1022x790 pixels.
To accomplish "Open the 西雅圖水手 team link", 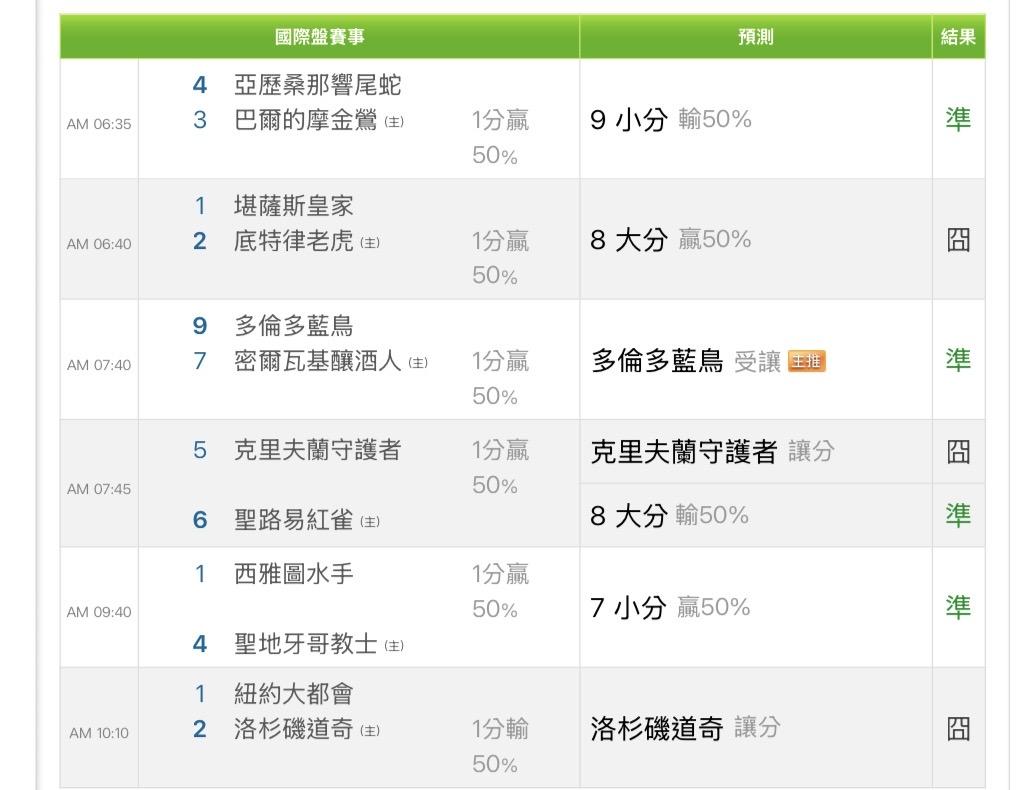I will click(x=293, y=574).
